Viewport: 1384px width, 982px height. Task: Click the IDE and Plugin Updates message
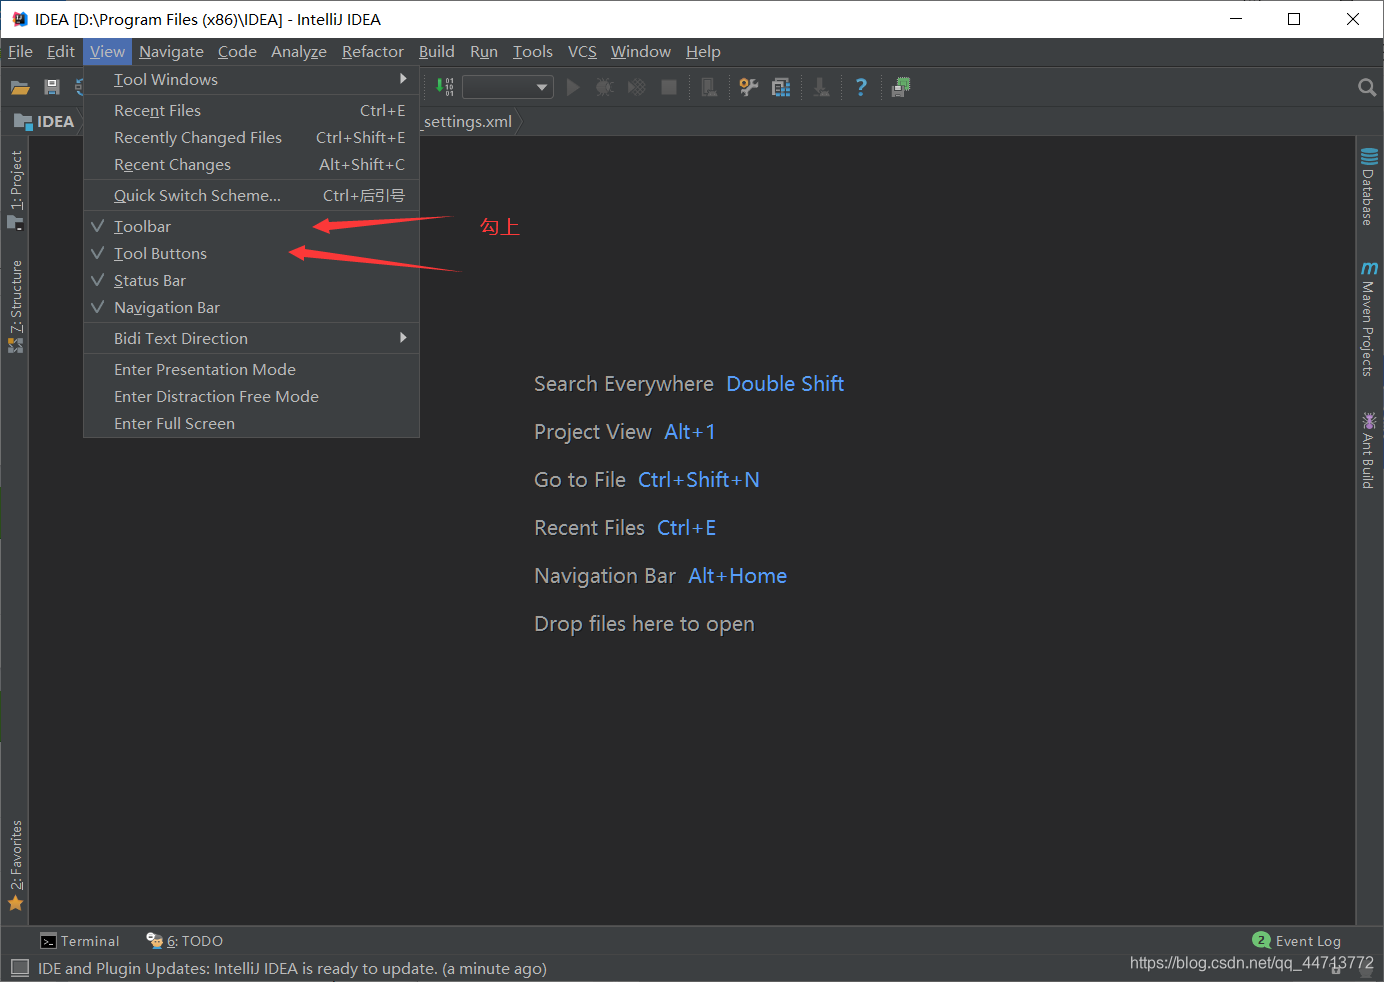click(x=292, y=968)
